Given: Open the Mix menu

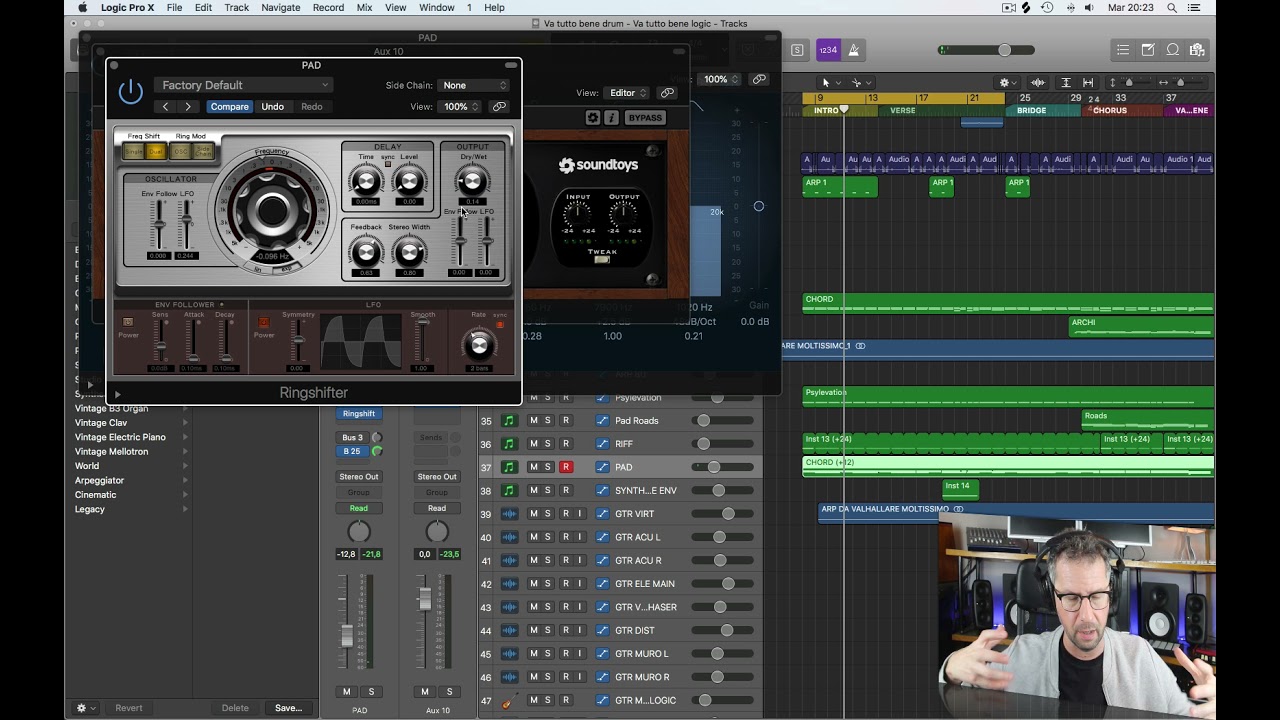Looking at the screenshot, I should click(x=364, y=8).
